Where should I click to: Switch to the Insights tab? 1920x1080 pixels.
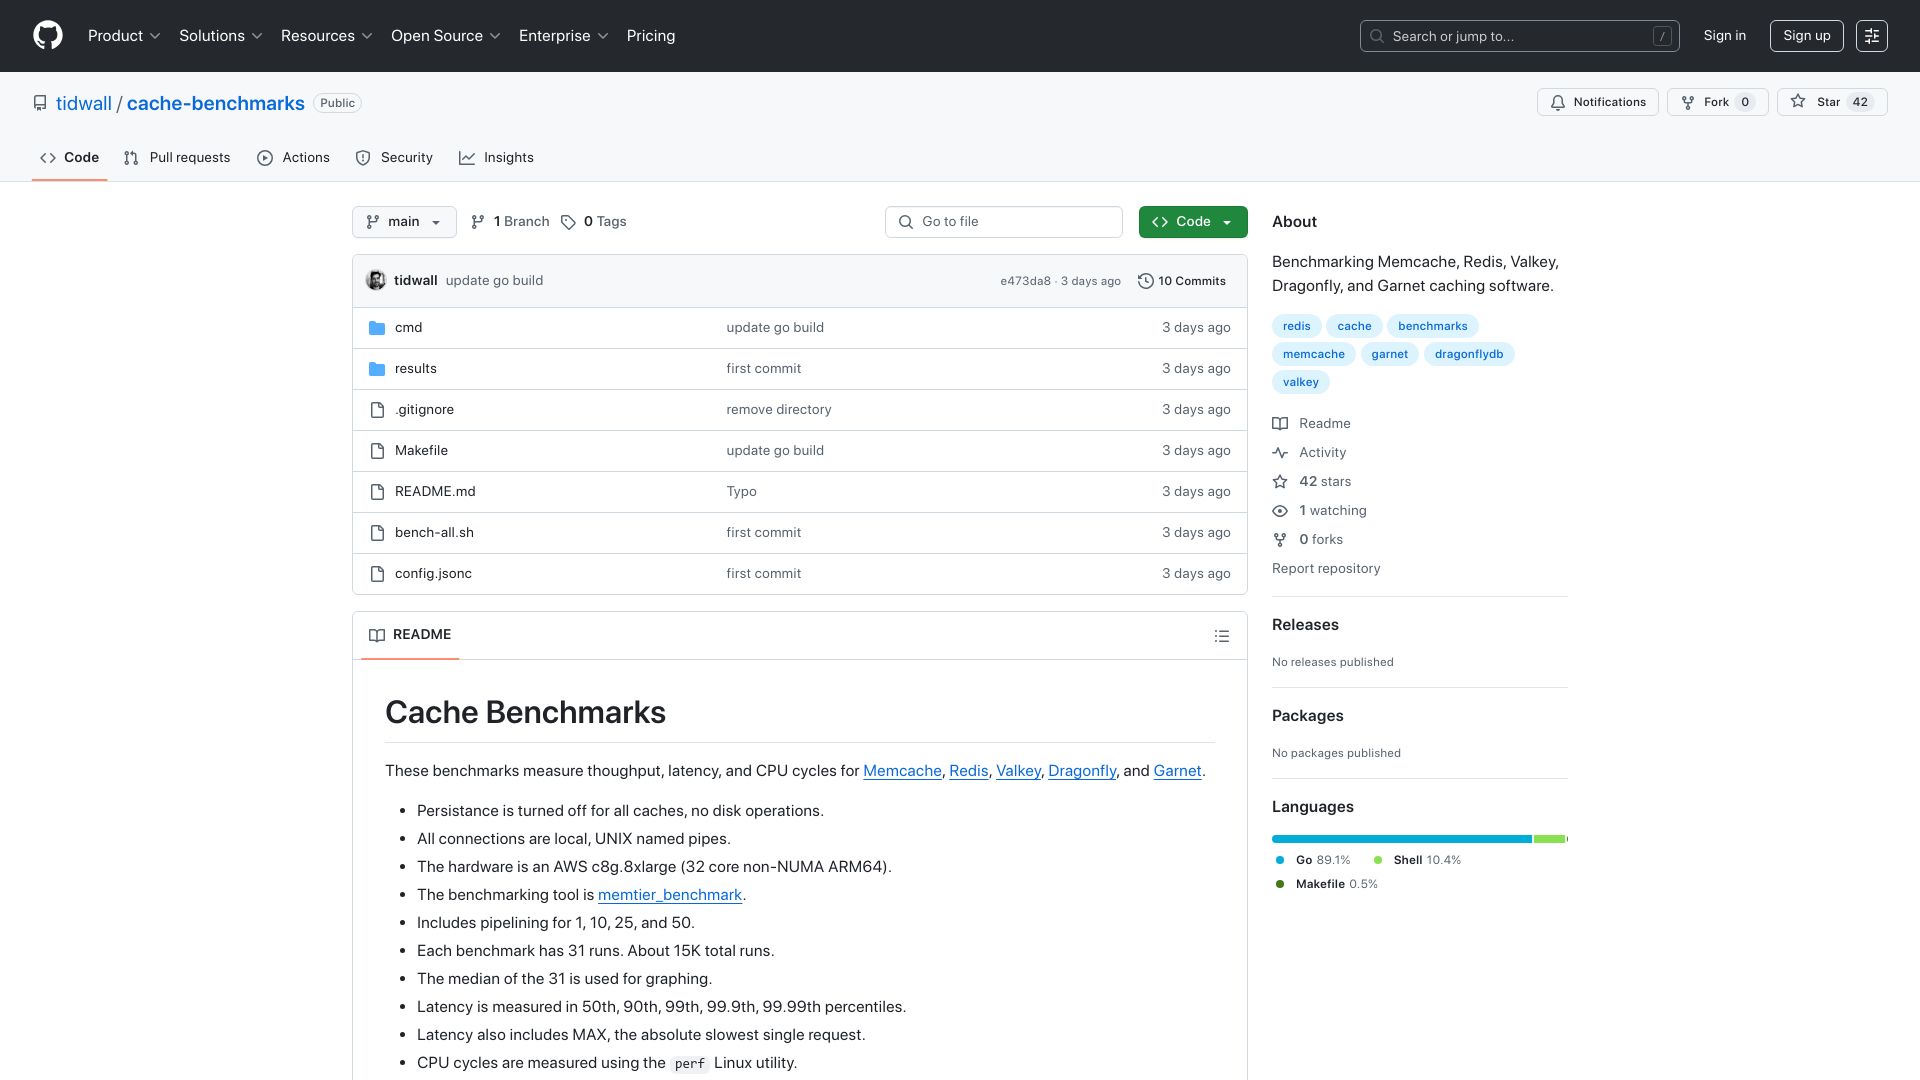(496, 158)
